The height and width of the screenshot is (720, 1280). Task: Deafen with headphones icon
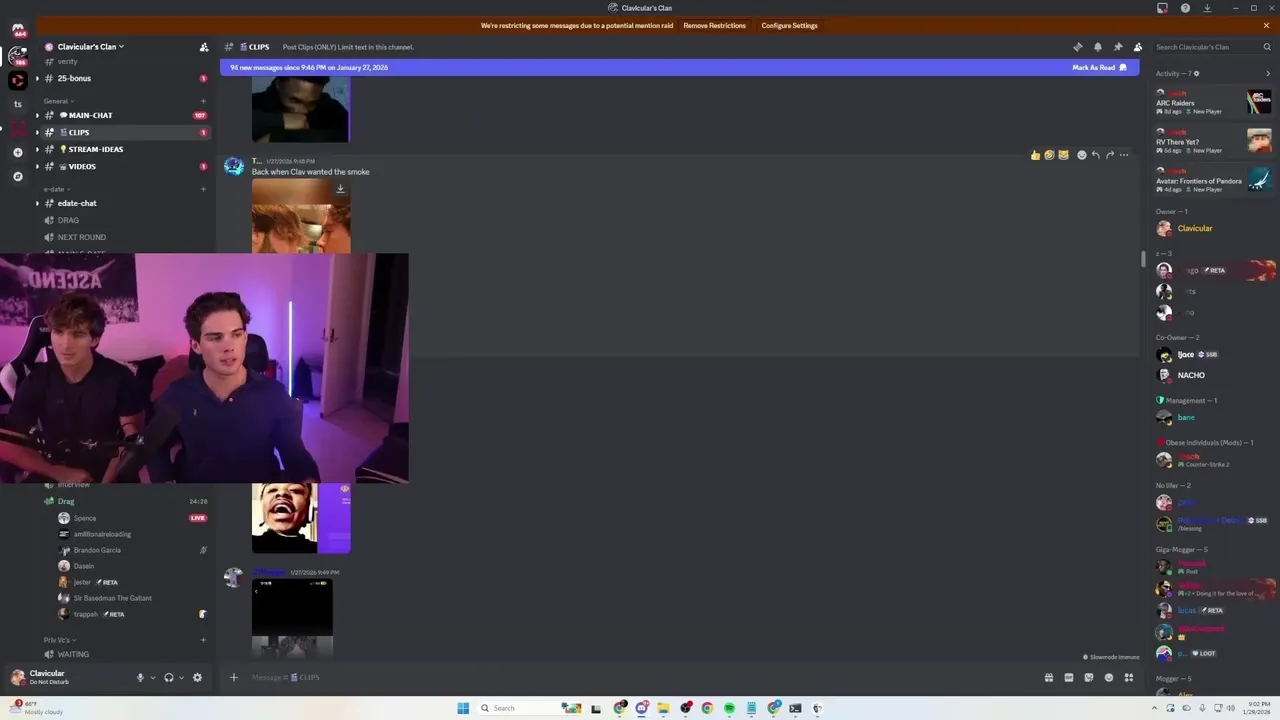pyautogui.click(x=168, y=677)
